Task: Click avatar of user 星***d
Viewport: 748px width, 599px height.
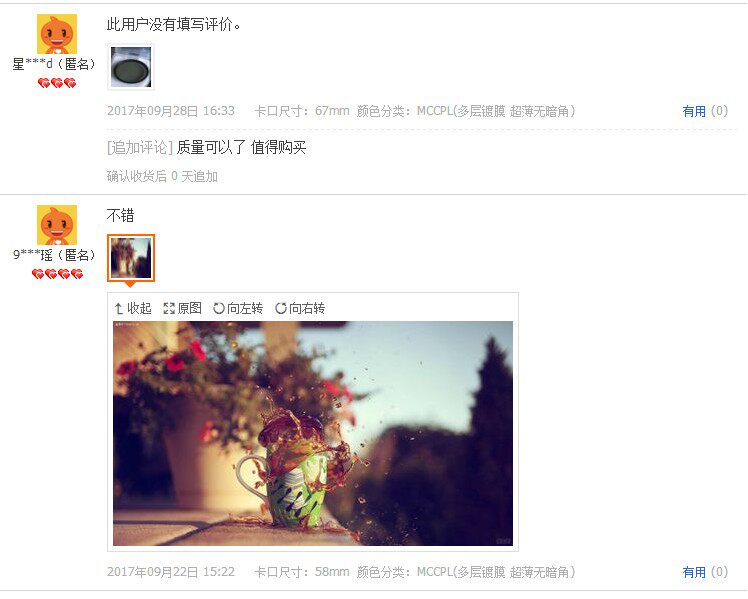Action: coord(57,34)
